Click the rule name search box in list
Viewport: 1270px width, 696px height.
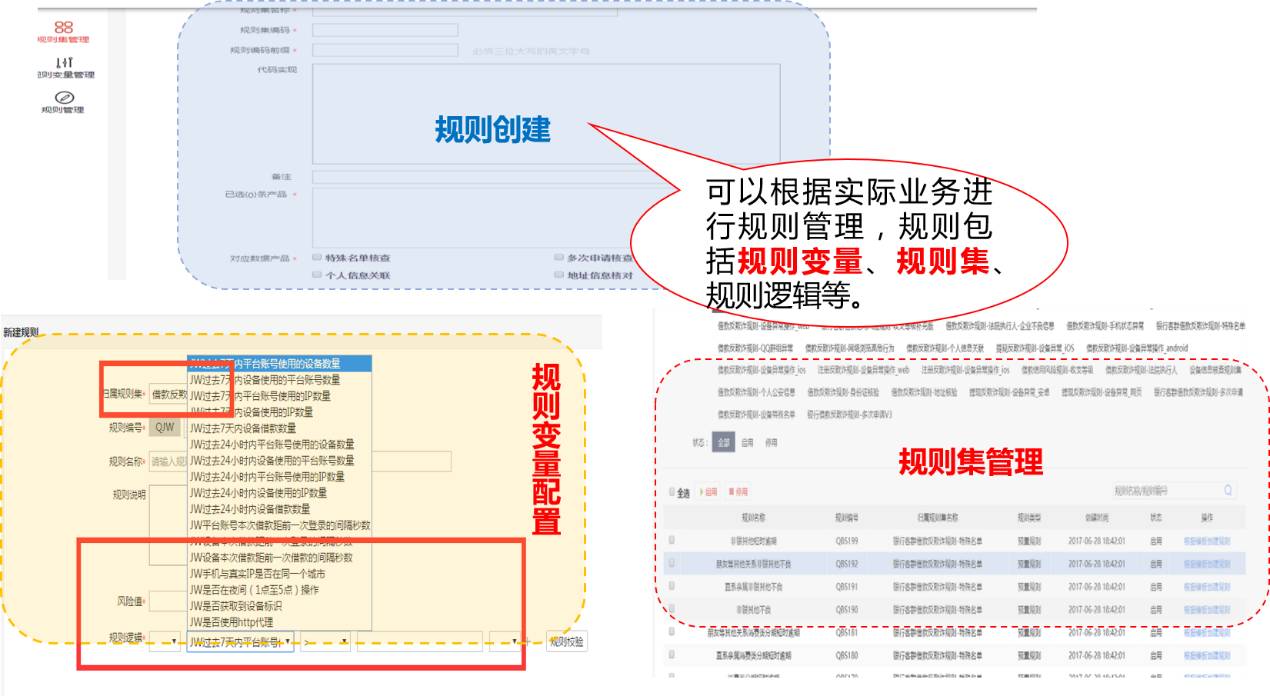click(x=1173, y=491)
